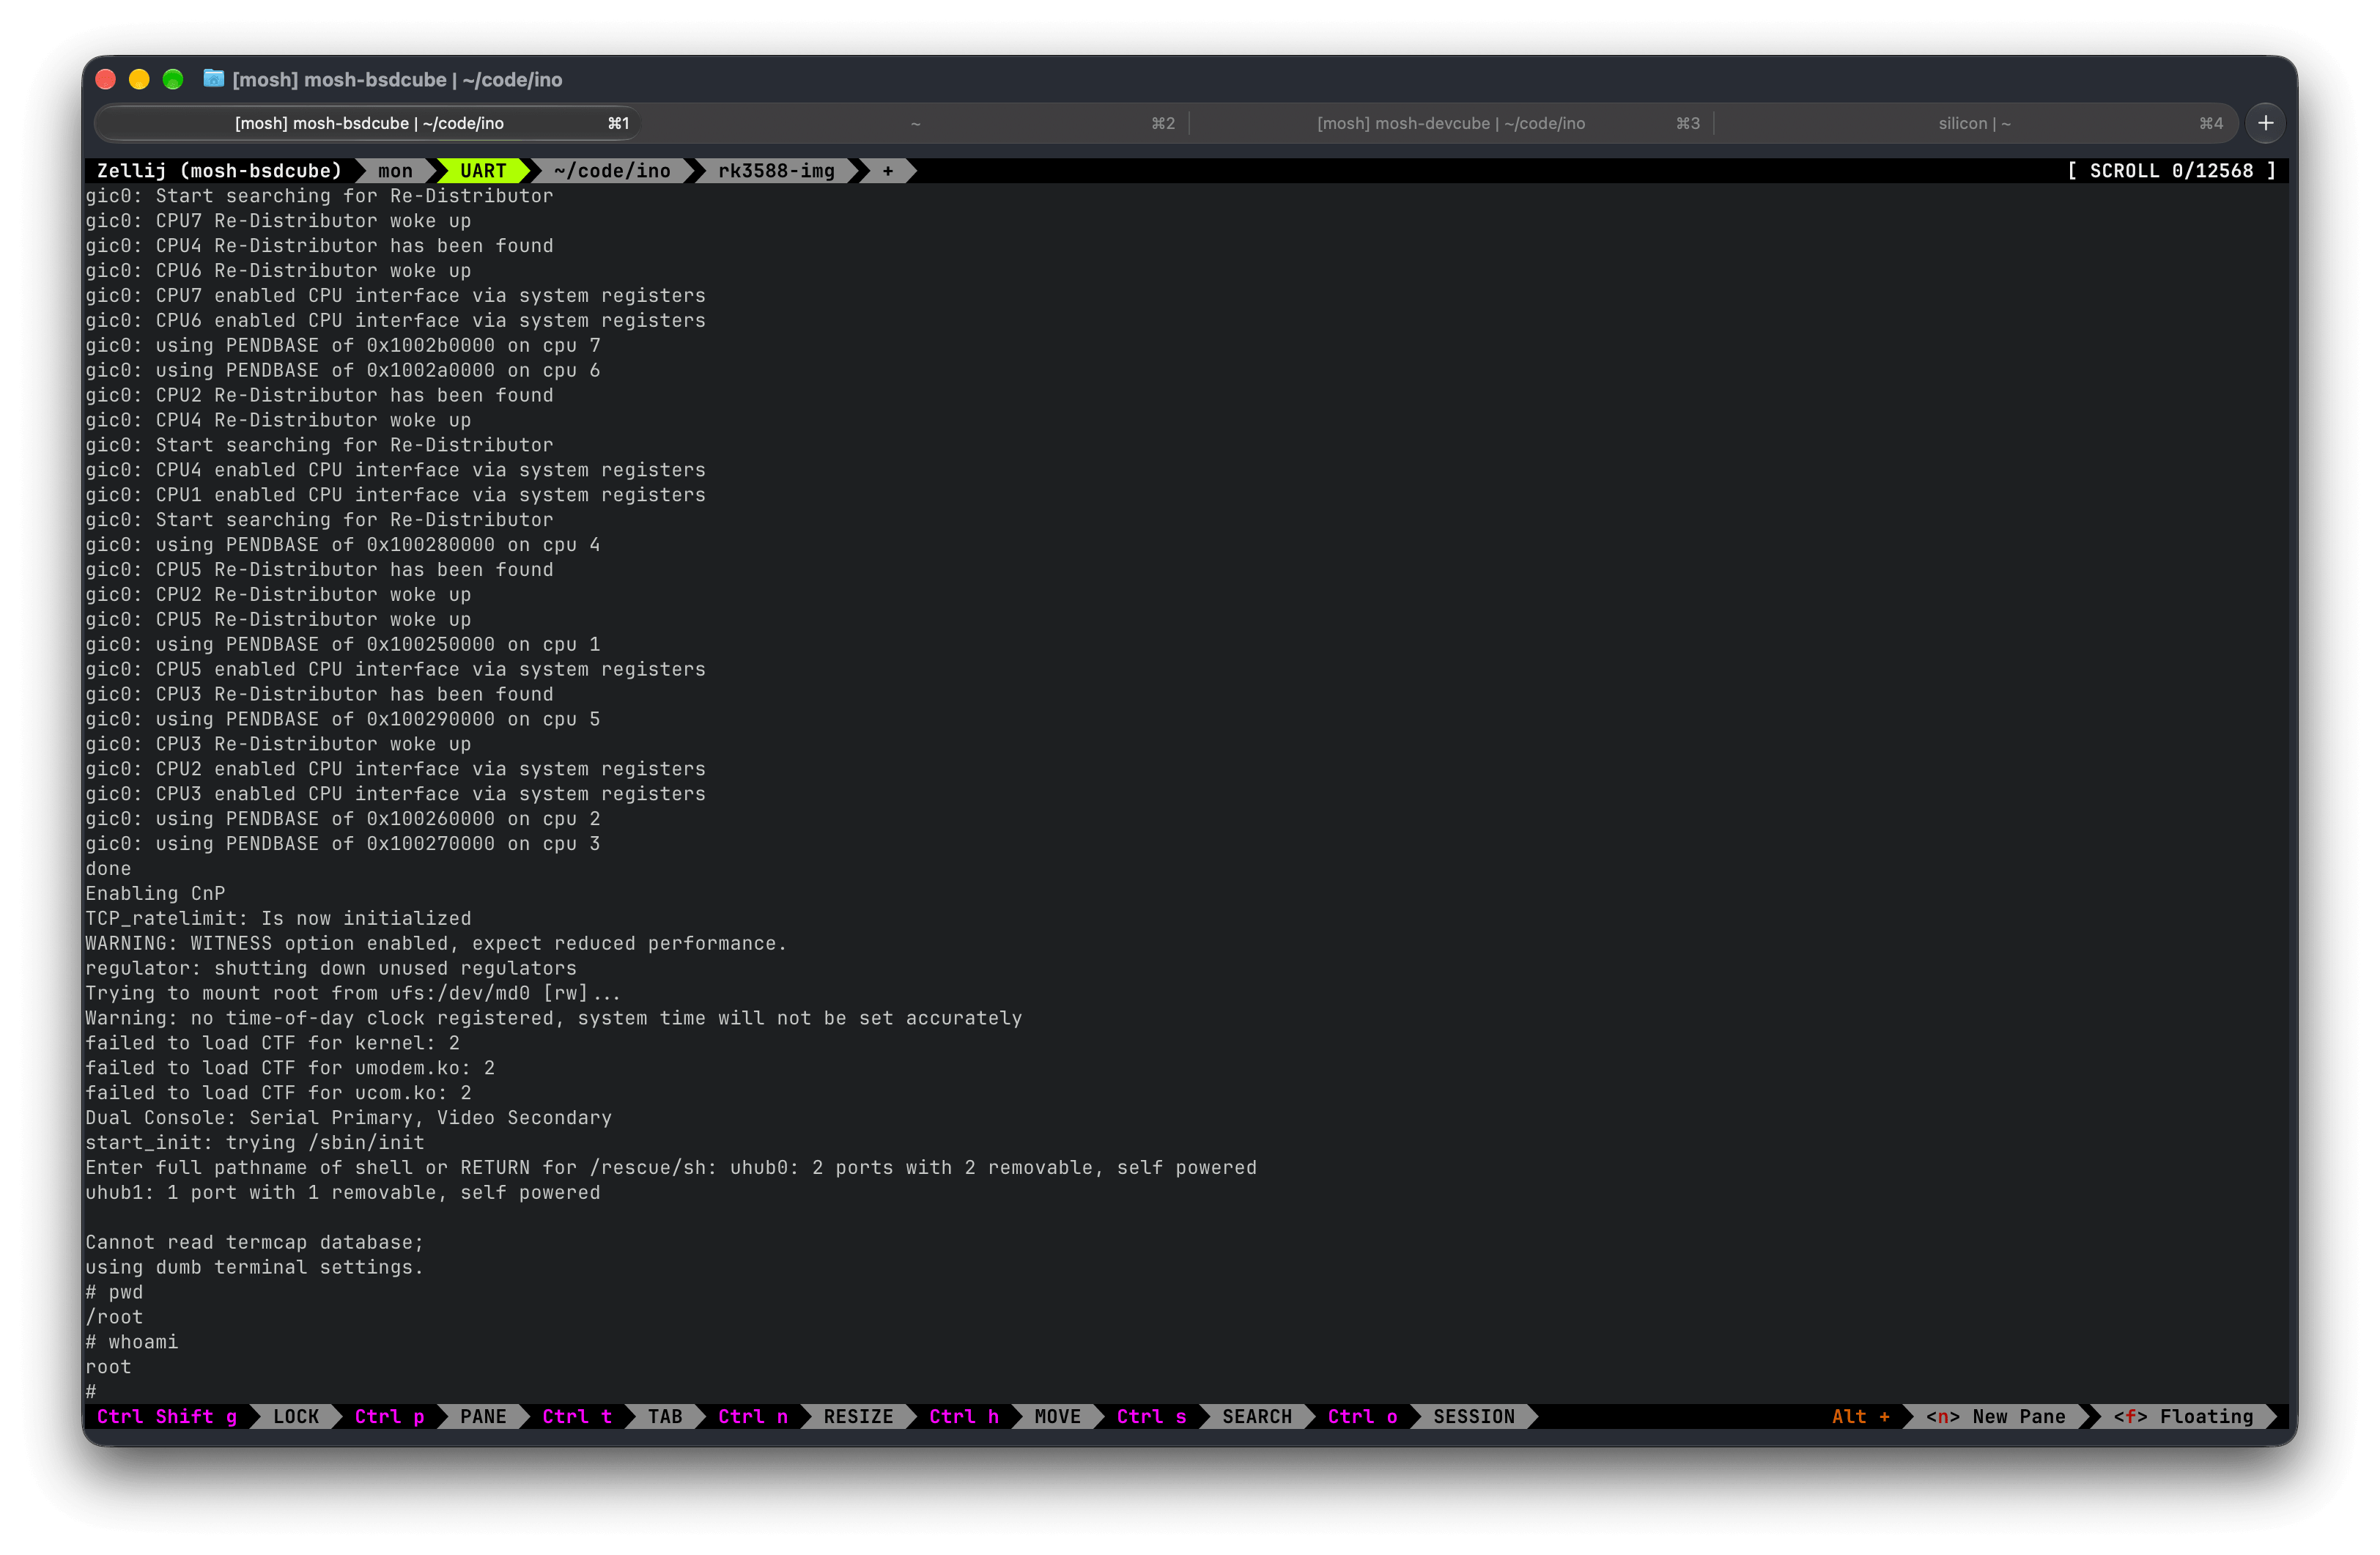Click 'using dumb terminal settings.' line
This screenshot has width=2380, height=1555.
point(255,1267)
